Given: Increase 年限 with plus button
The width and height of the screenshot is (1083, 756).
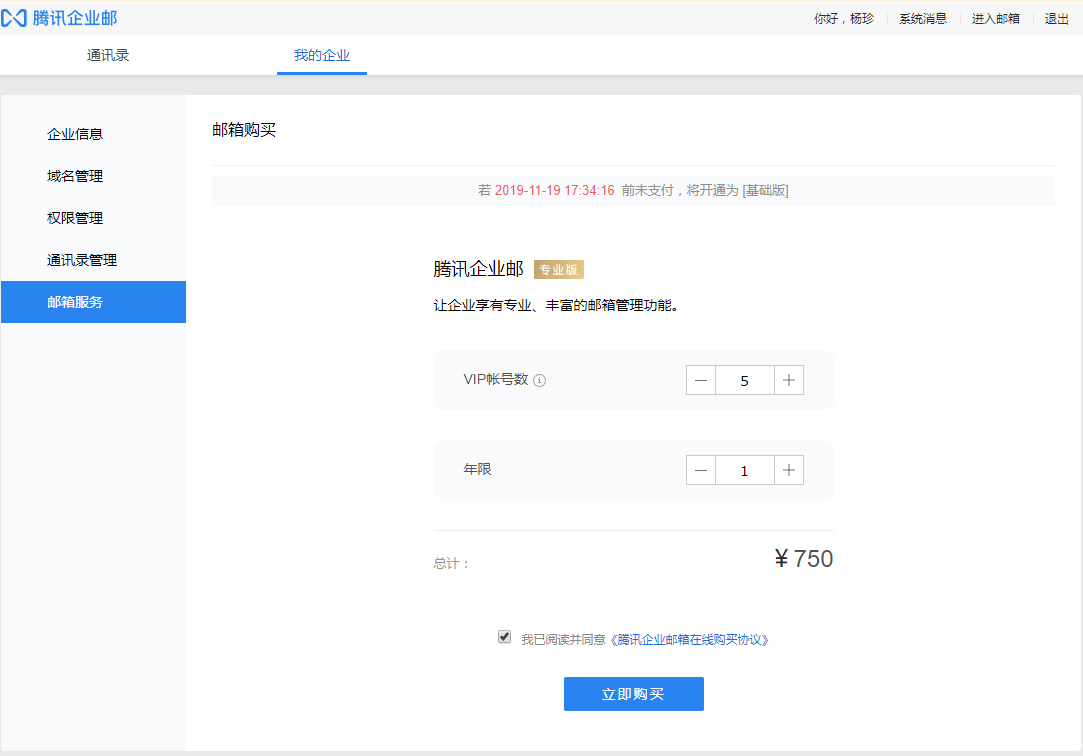Looking at the screenshot, I should coord(789,470).
